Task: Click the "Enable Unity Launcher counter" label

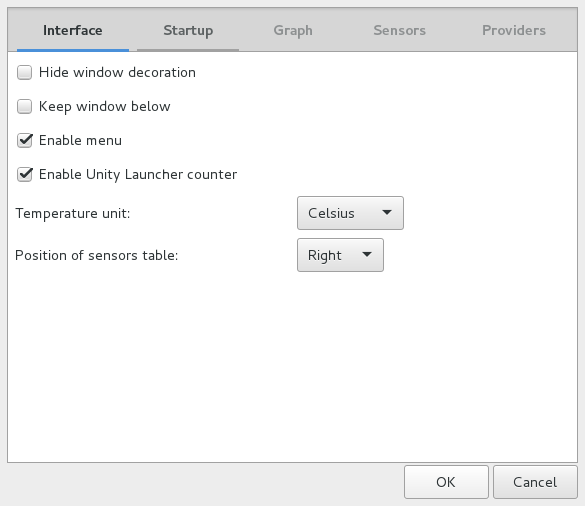Action: (x=138, y=175)
